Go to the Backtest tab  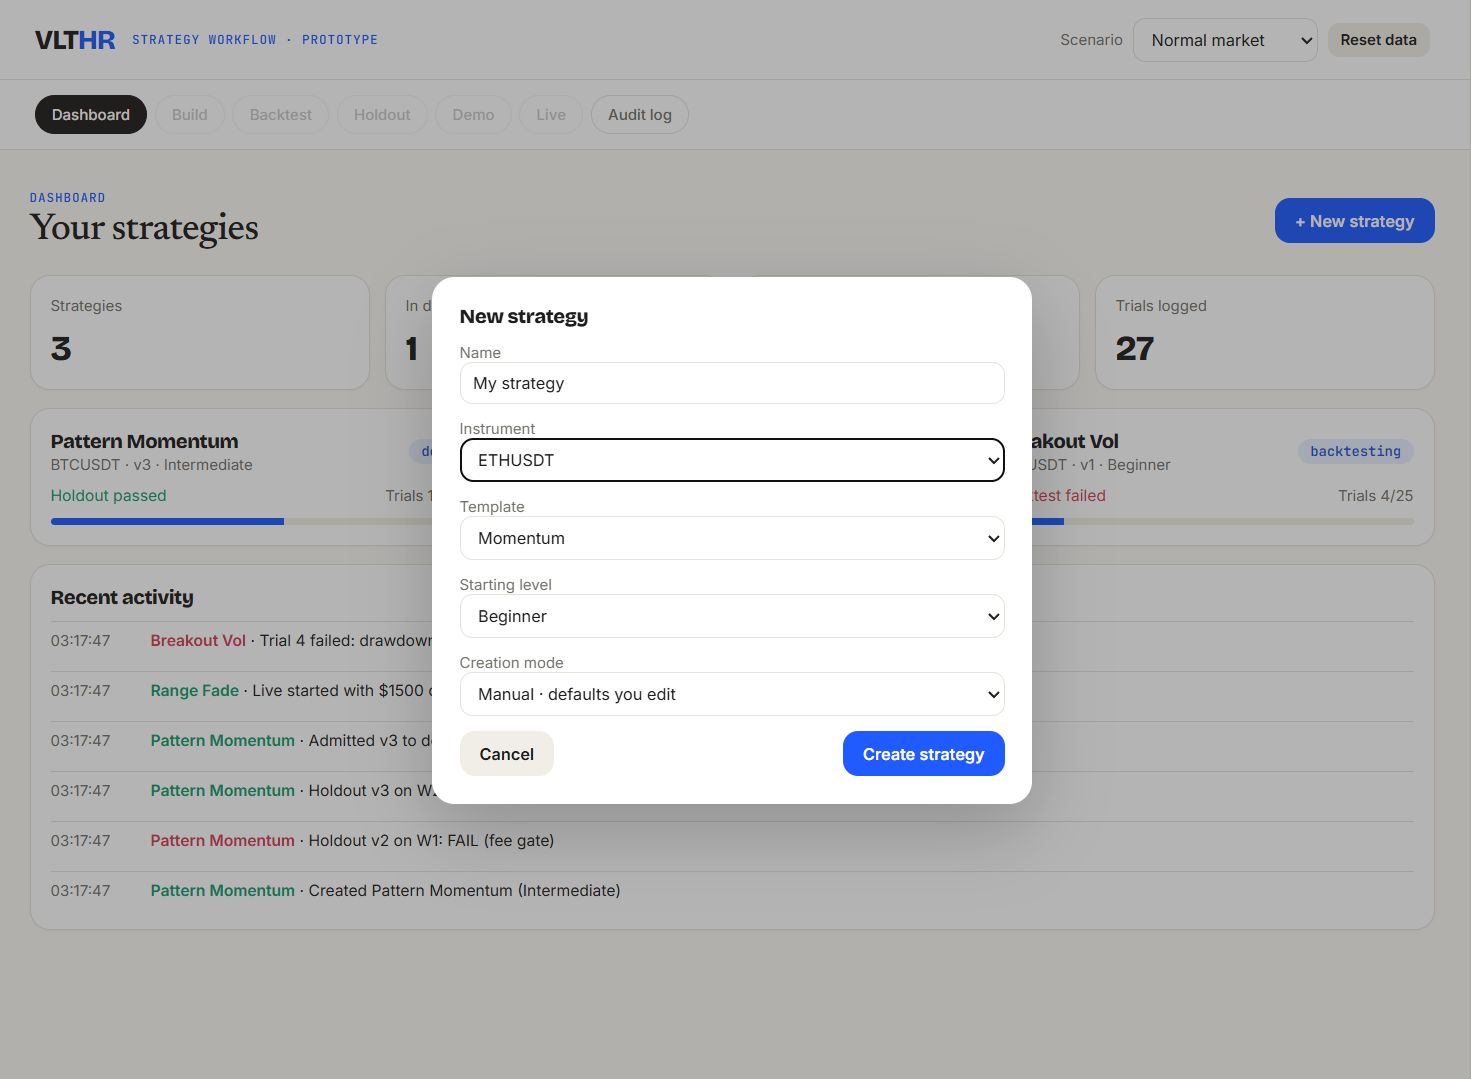[x=281, y=115]
